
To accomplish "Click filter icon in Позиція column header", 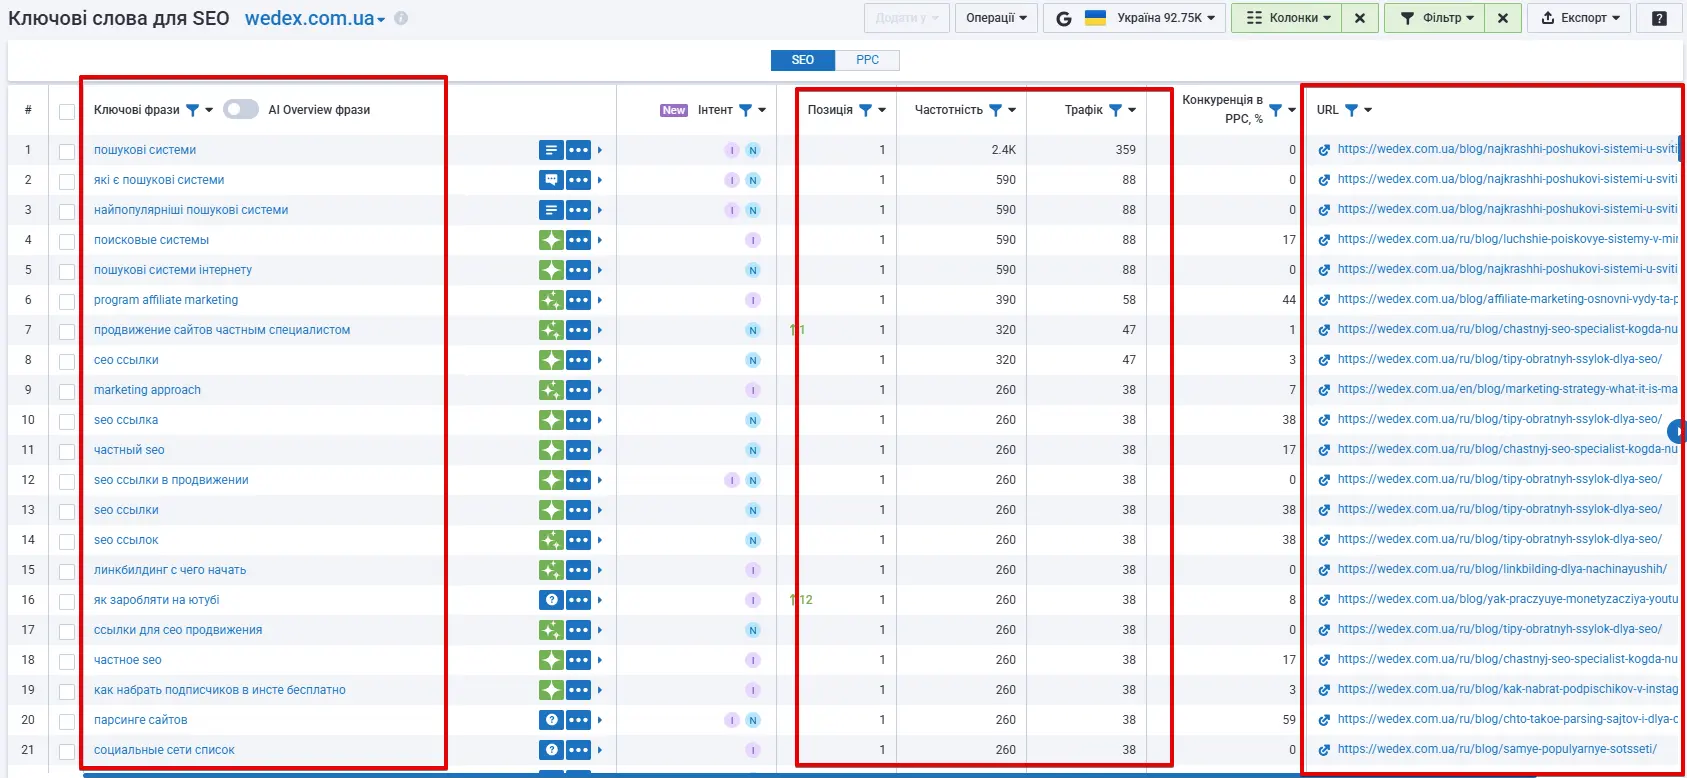I will pos(866,110).
